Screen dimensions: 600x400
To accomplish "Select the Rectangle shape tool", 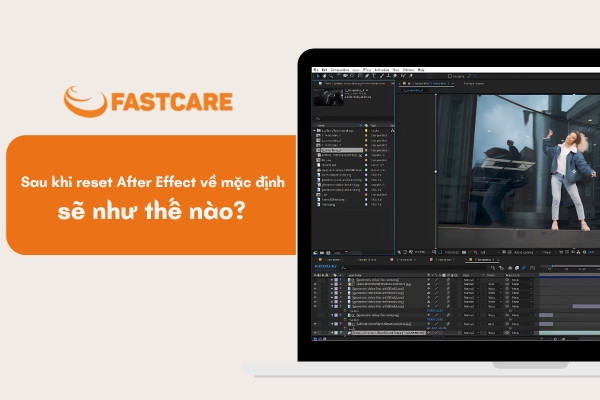I will 359,76.
